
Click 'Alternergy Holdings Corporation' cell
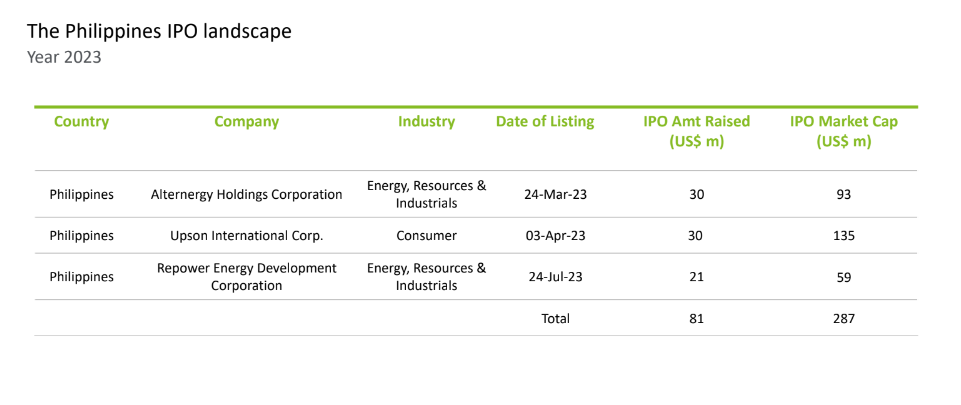pyautogui.click(x=246, y=195)
